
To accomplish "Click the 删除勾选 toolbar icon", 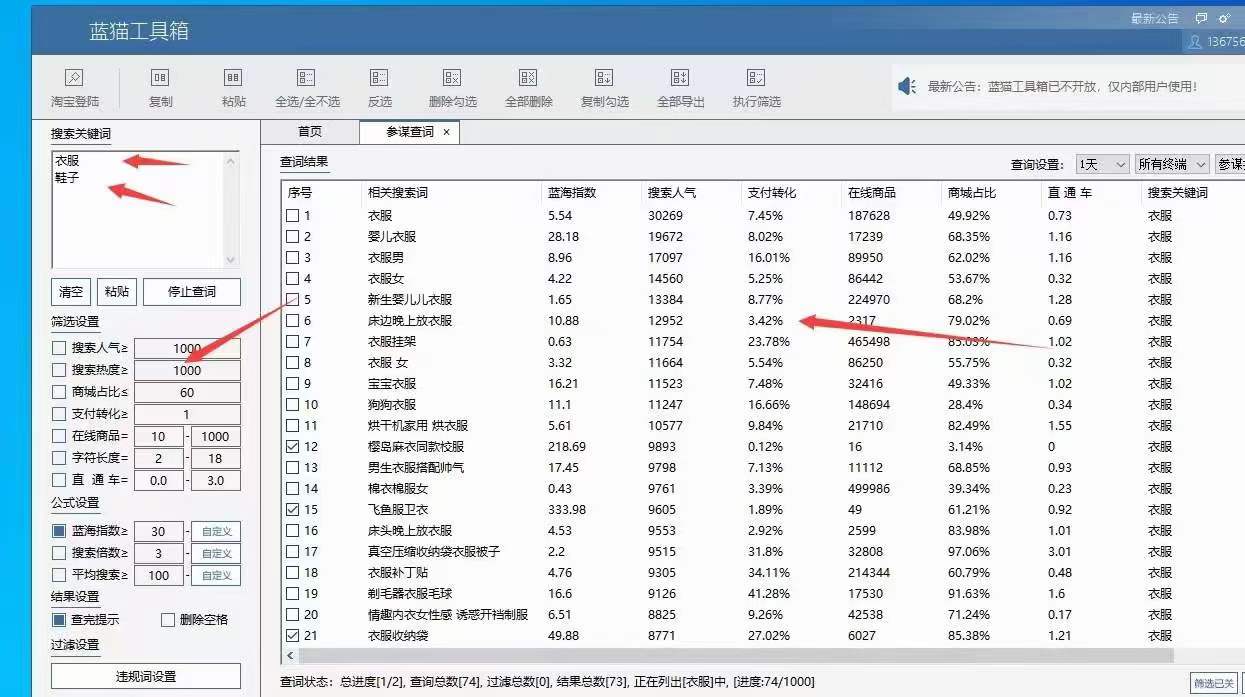I will (x=452, y=78).
